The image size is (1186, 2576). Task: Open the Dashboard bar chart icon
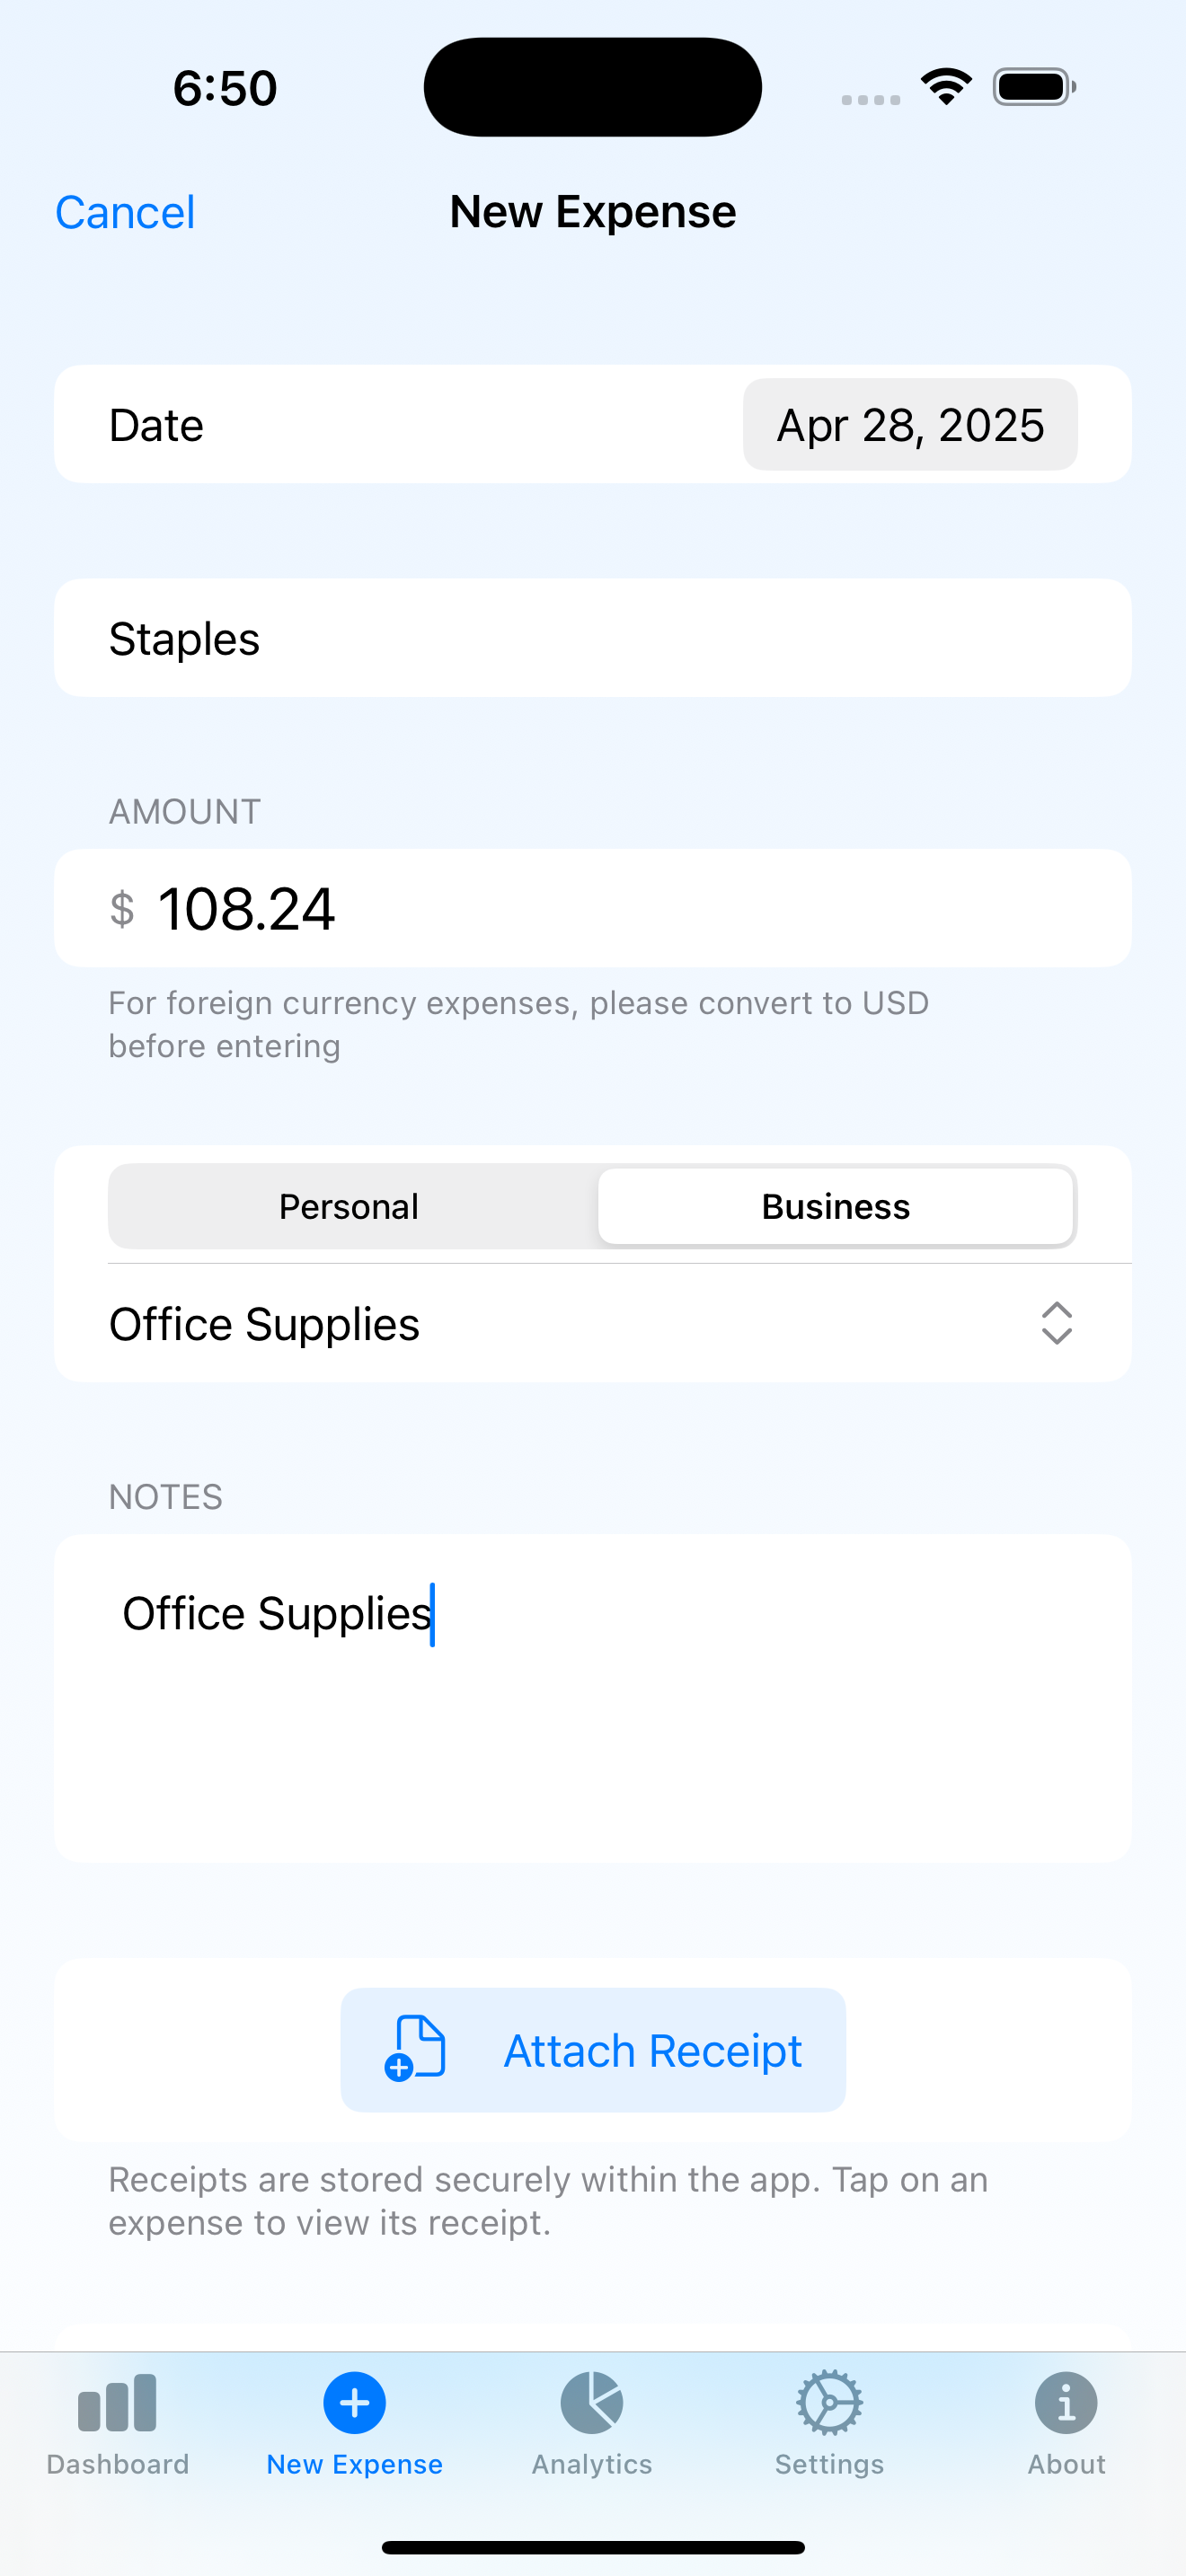coord(117,2402)
